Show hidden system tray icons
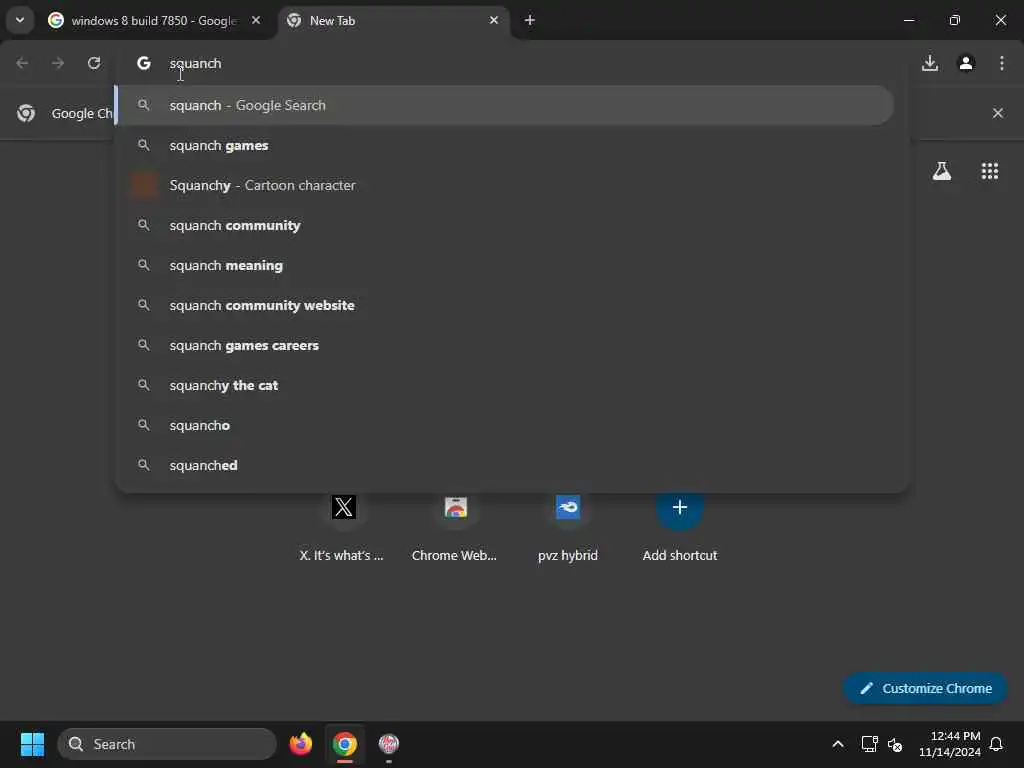The height and width of the screenshot is (768, 1024). pyautogui.click(x=838, y=744)
